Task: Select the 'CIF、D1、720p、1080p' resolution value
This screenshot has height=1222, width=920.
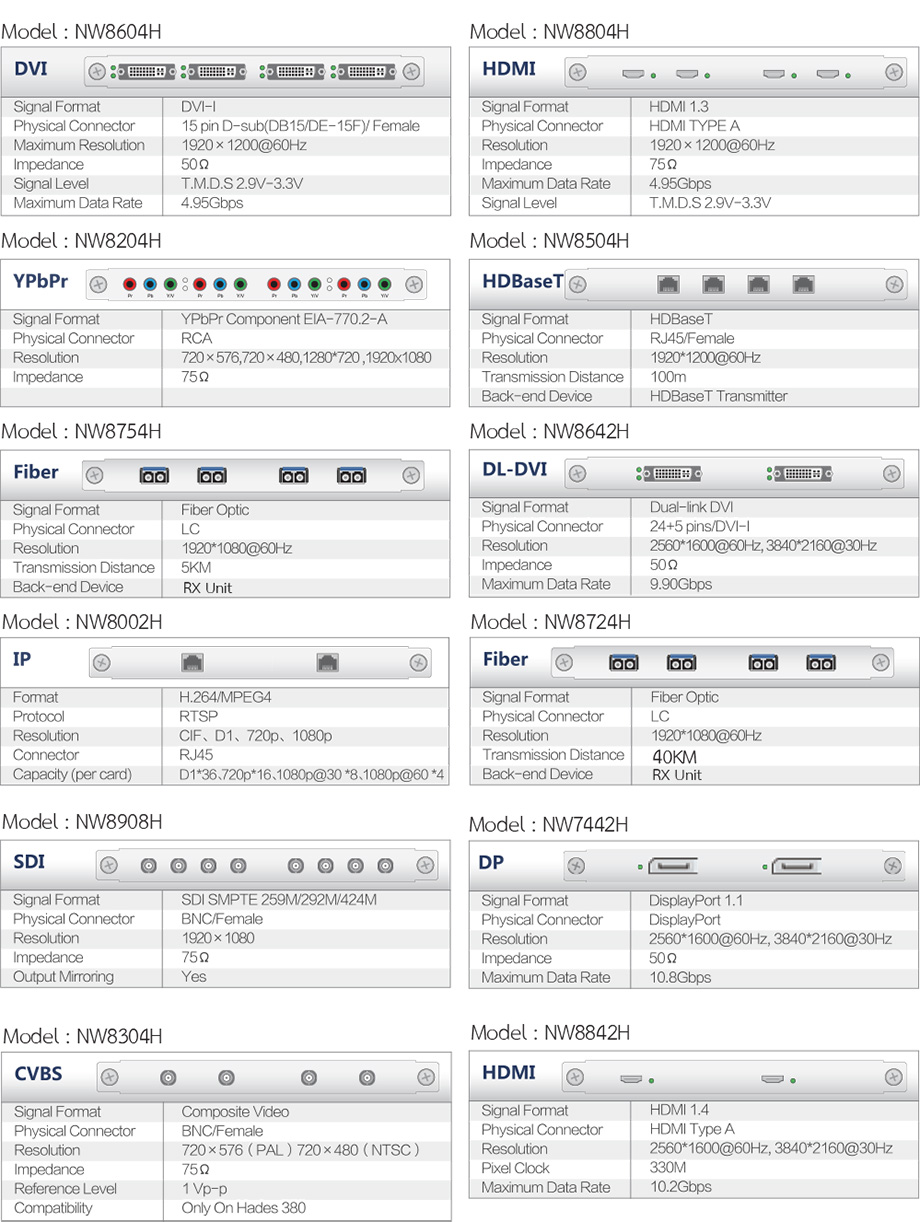Action: (x=256, y=736)
